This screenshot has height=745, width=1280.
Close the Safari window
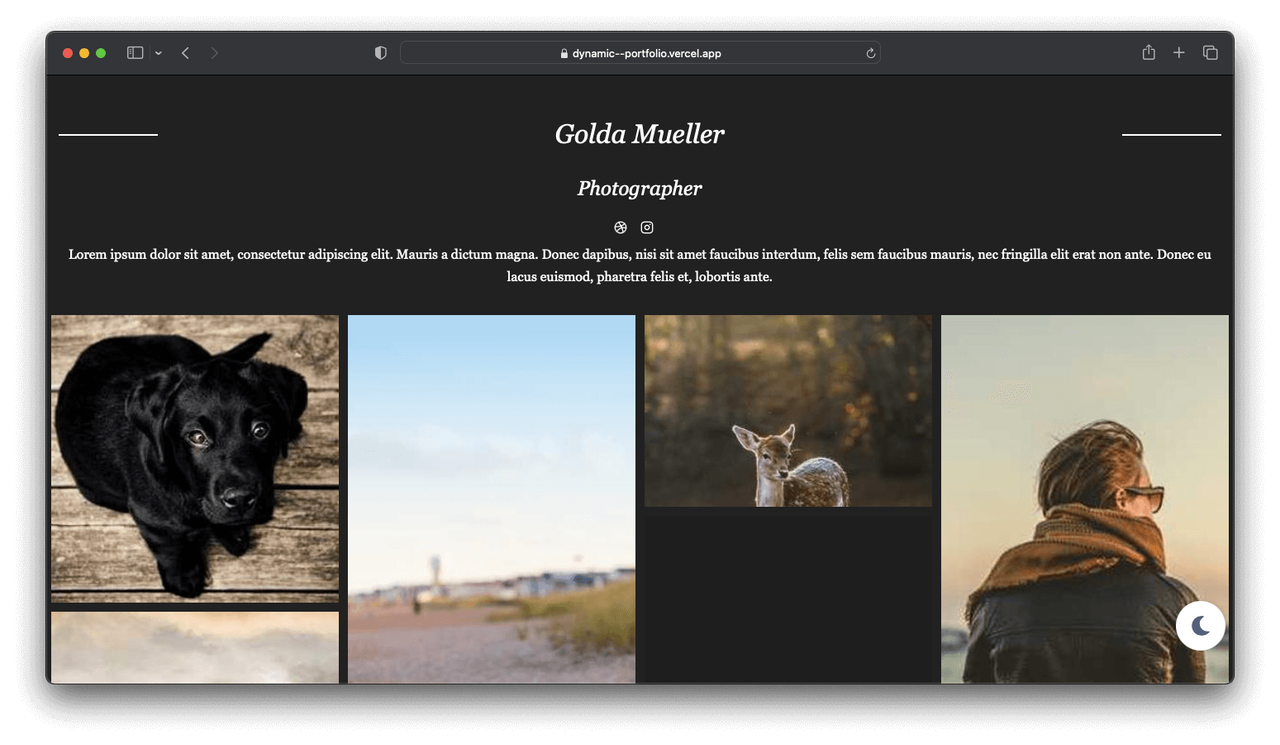click(68, 53)
